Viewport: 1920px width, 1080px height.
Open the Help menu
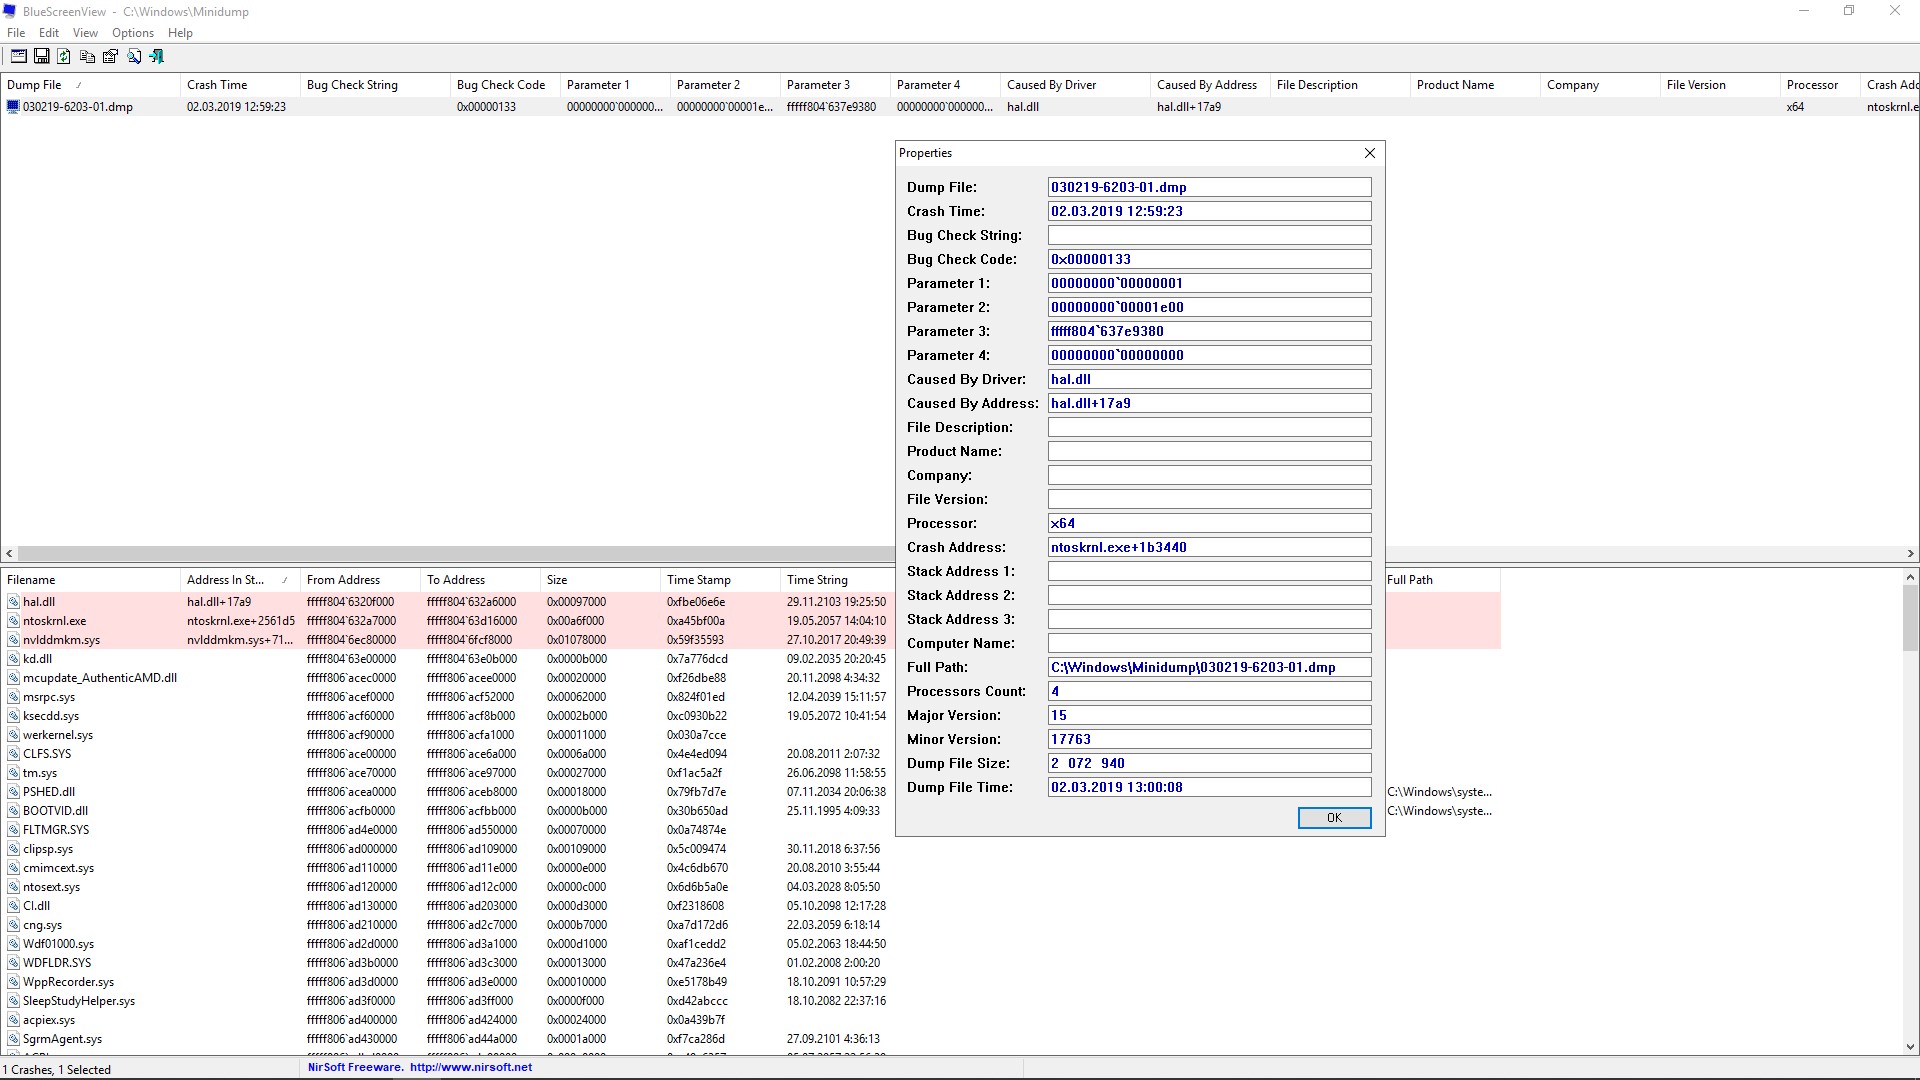click(180, 33)
